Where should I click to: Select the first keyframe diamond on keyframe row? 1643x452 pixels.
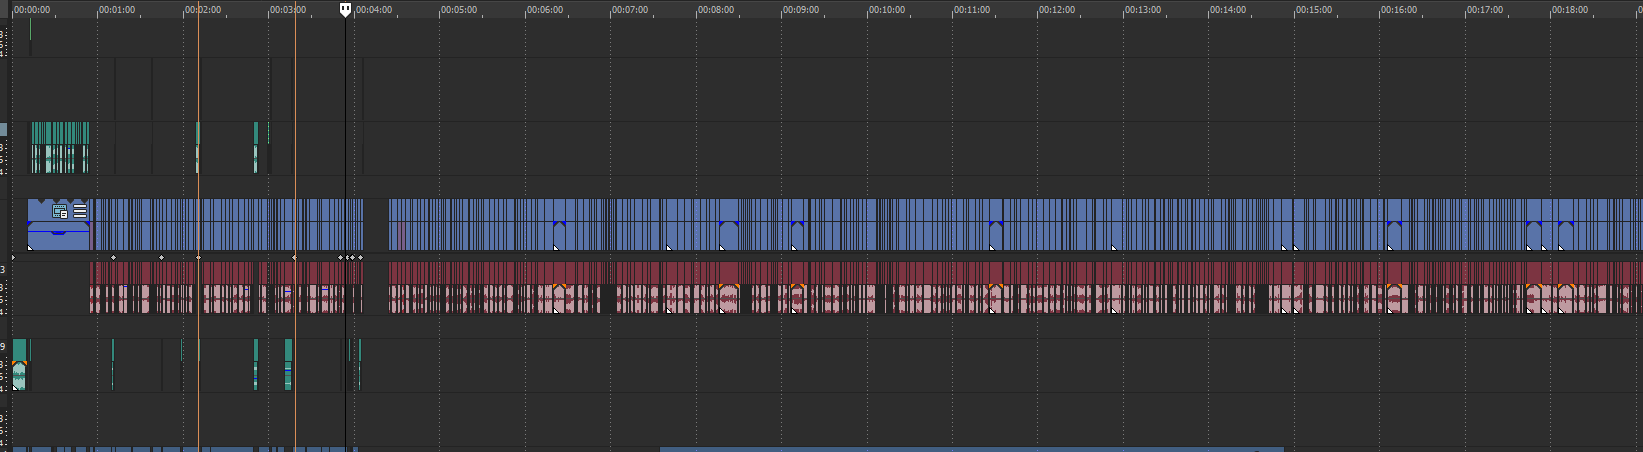coord(113,258)
